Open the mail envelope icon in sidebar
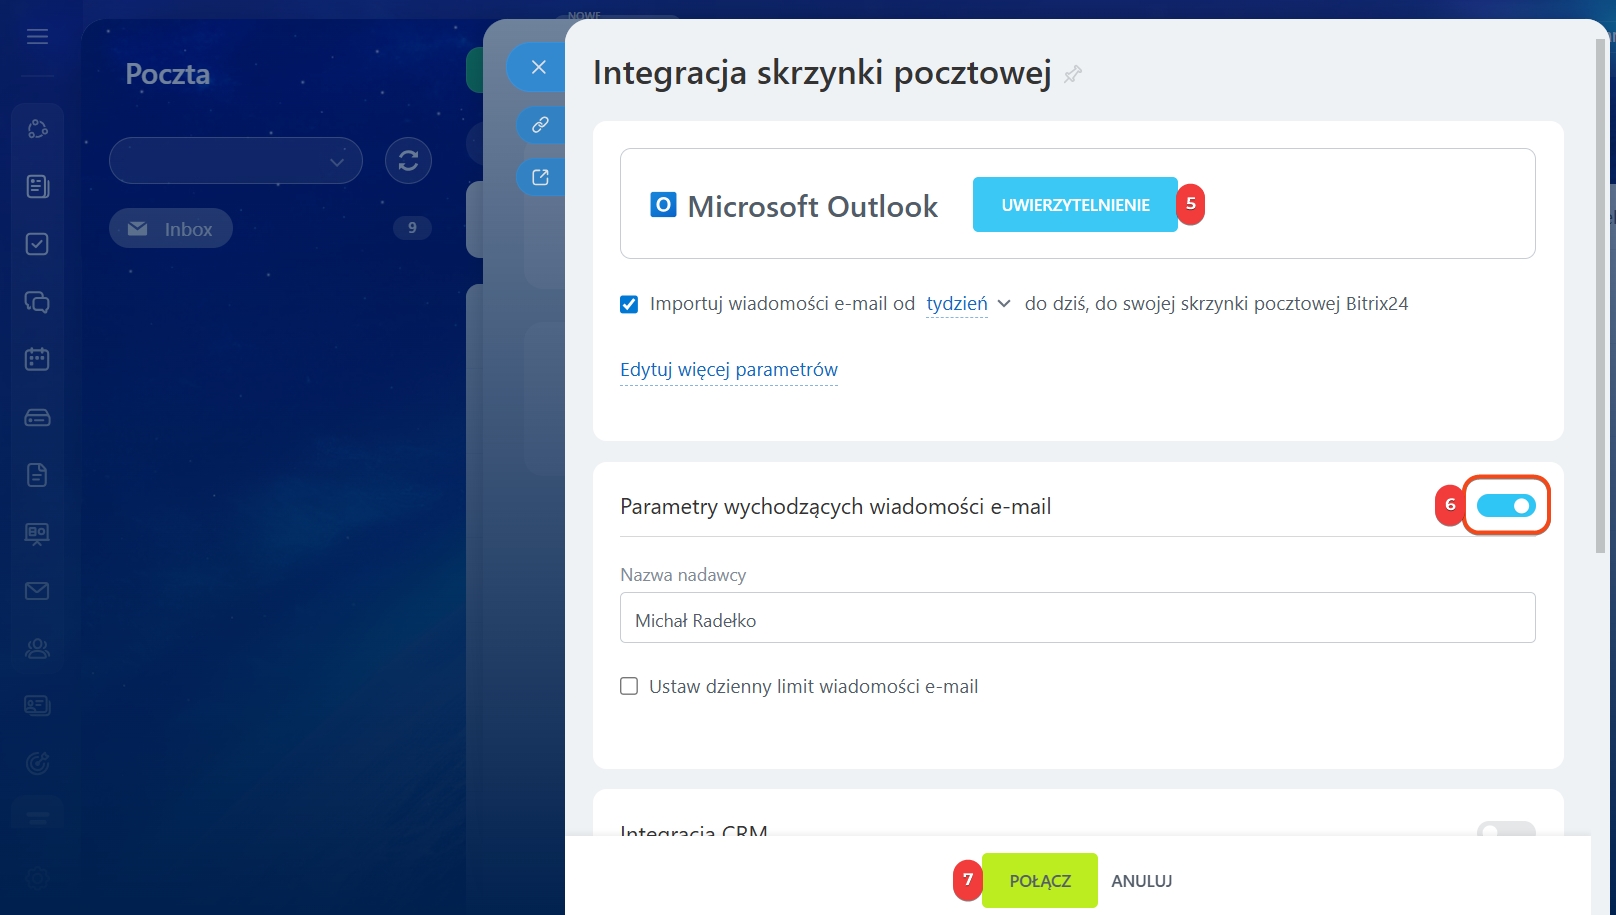Screen dimensions: 1616x915 click(37, 591)
